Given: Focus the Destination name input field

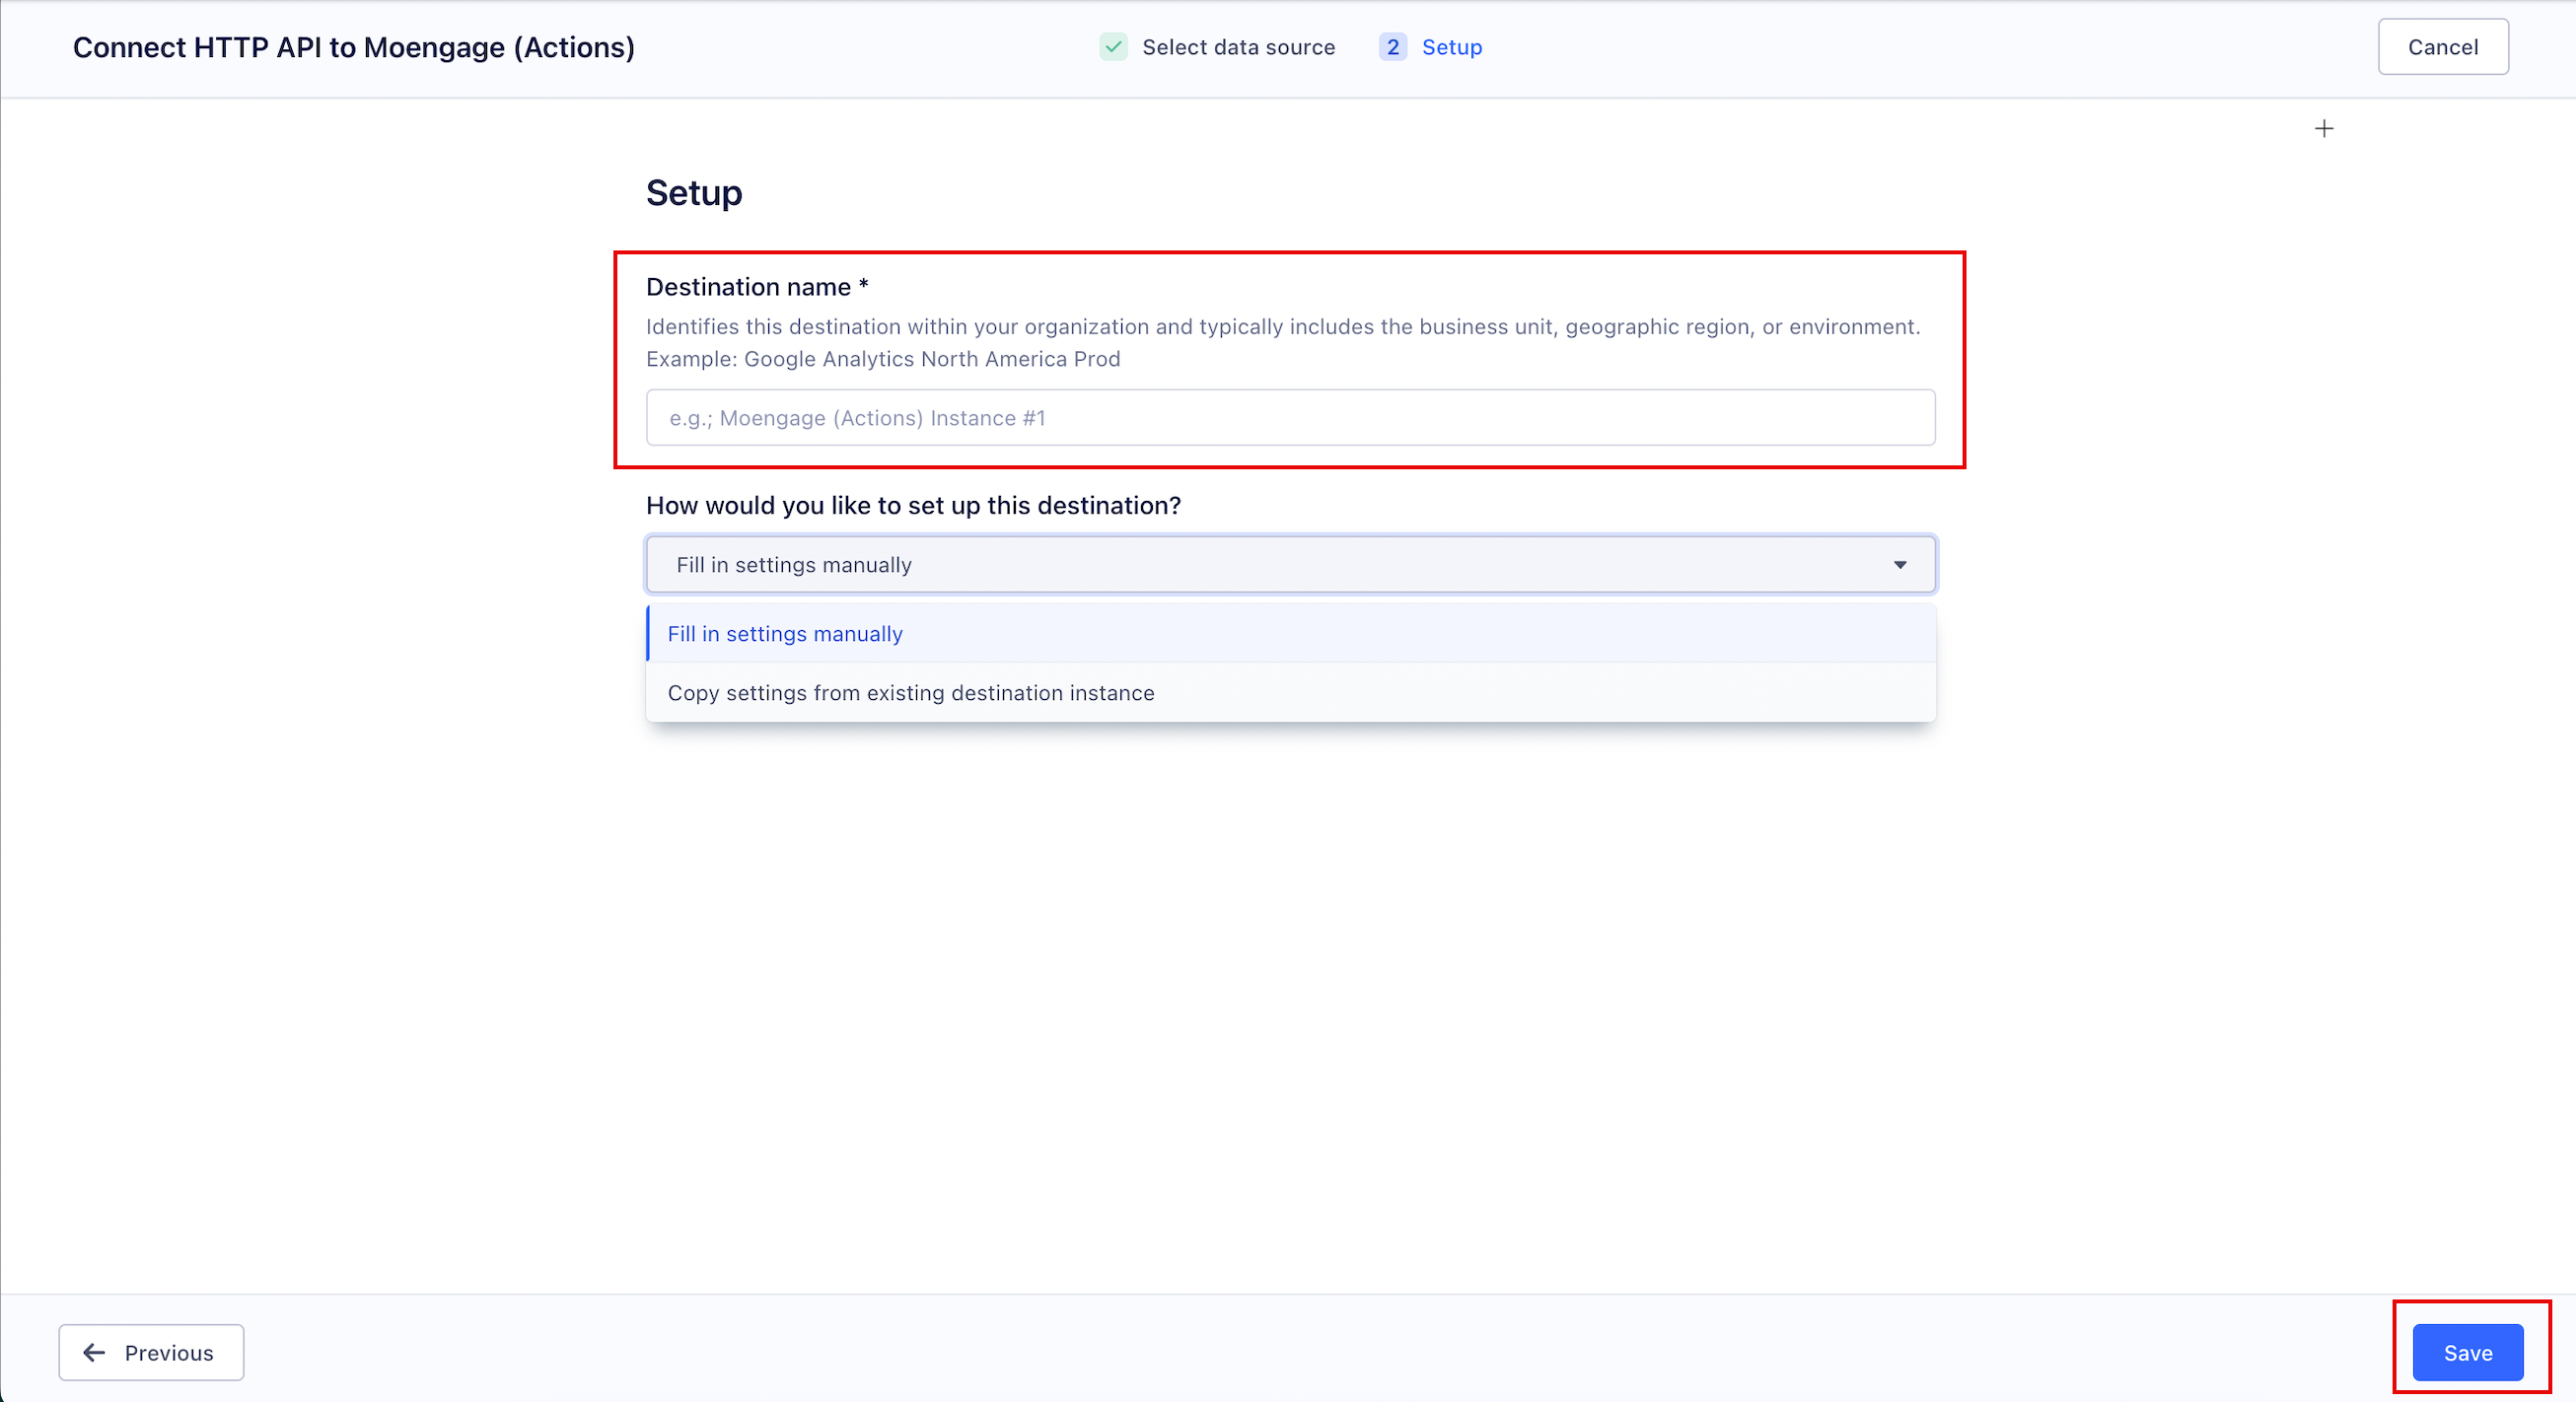Looking at the screenshot, I should click(x=1290, y=418).
